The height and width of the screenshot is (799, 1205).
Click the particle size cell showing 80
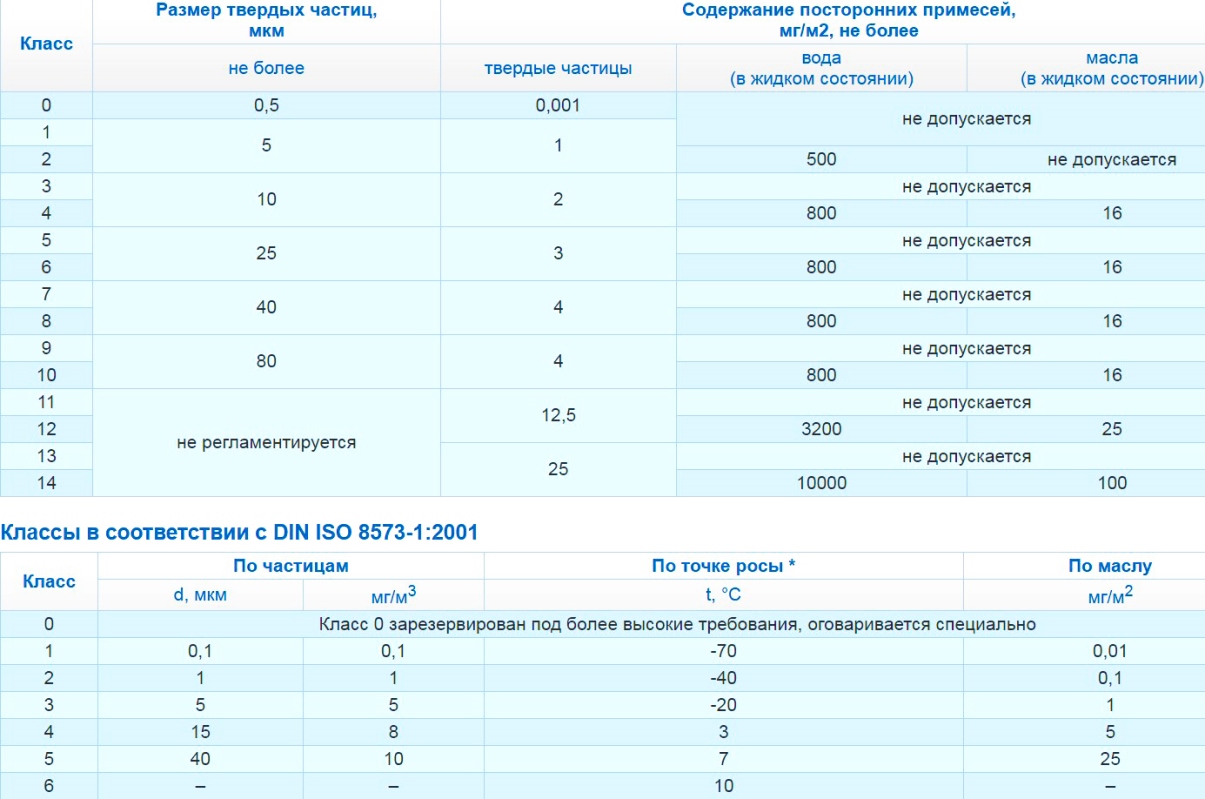[265, 361]
